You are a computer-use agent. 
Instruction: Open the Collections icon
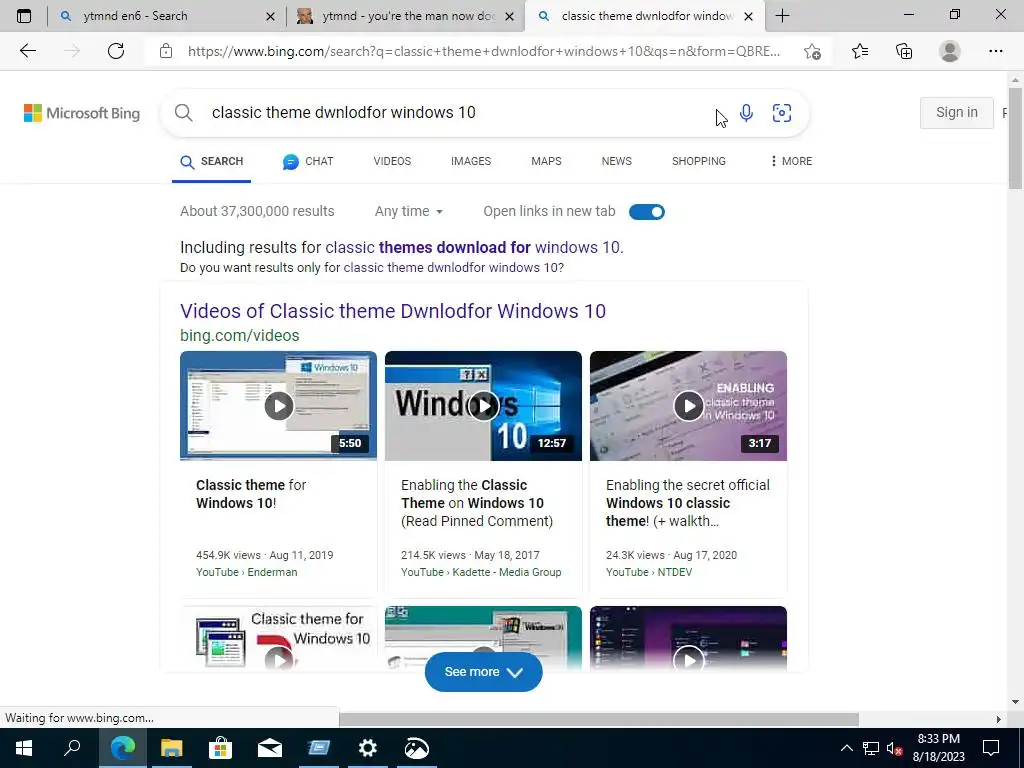point(904,51)
